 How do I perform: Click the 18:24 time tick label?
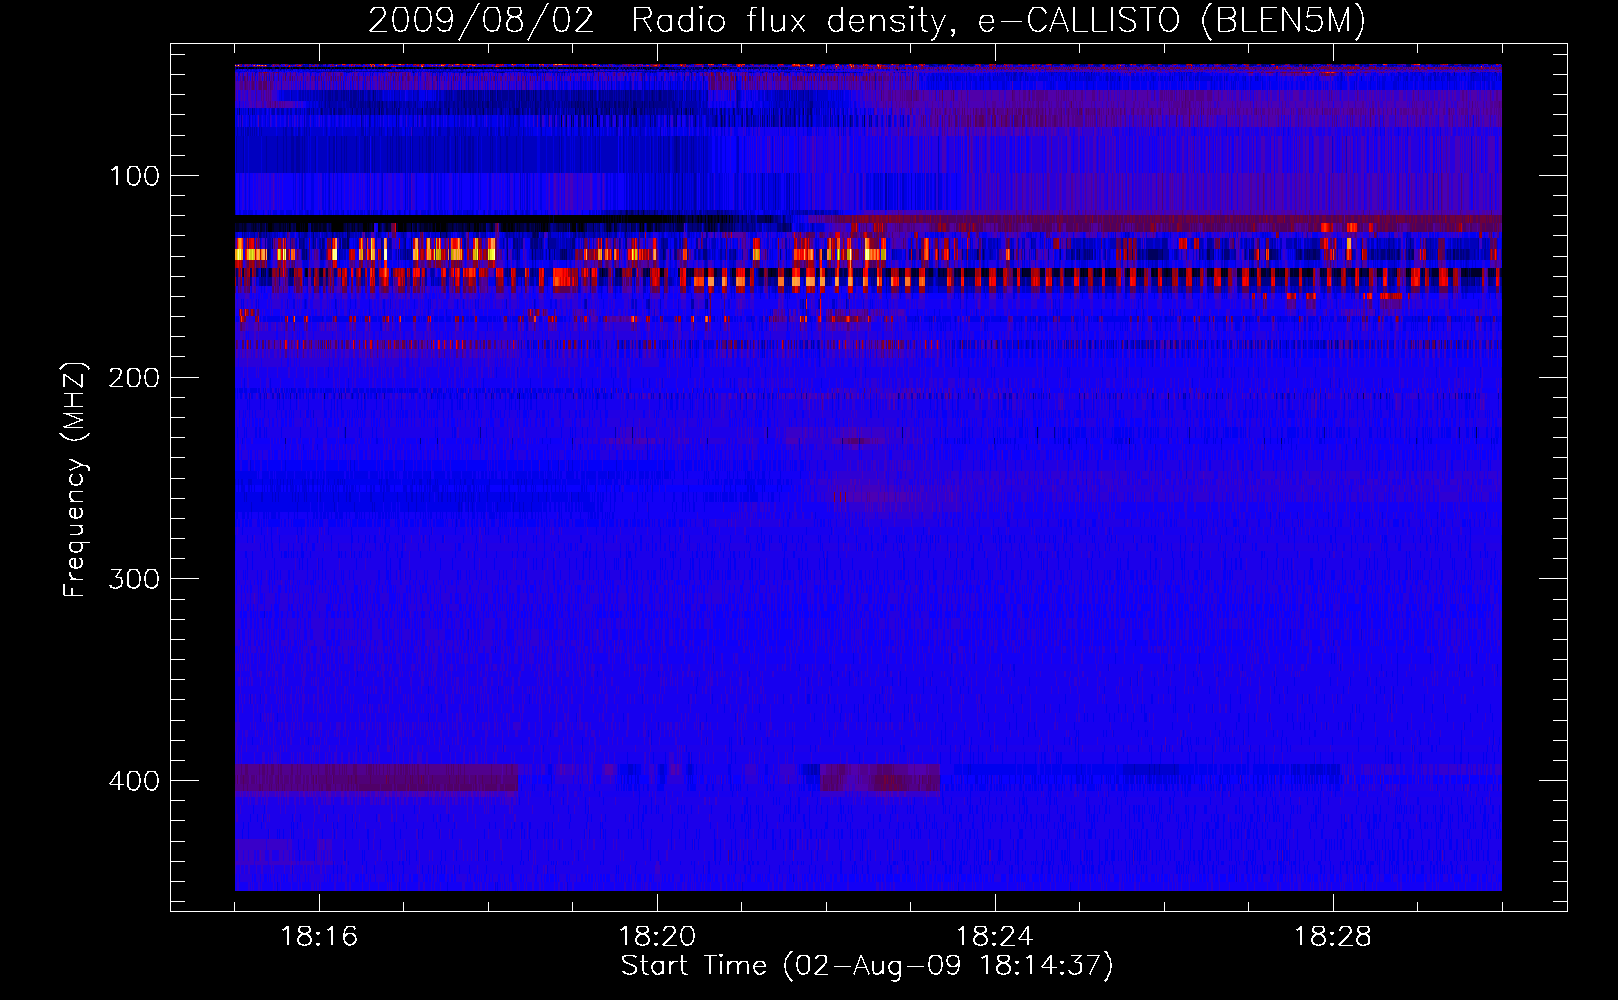pyautogui.click(x=995, y=936)
